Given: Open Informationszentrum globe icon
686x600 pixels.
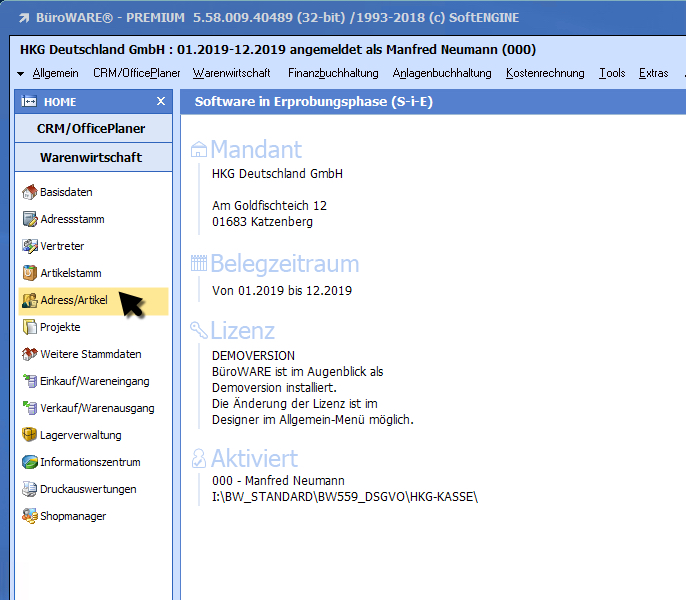Looking at the screenshot, I should [29, 462].
